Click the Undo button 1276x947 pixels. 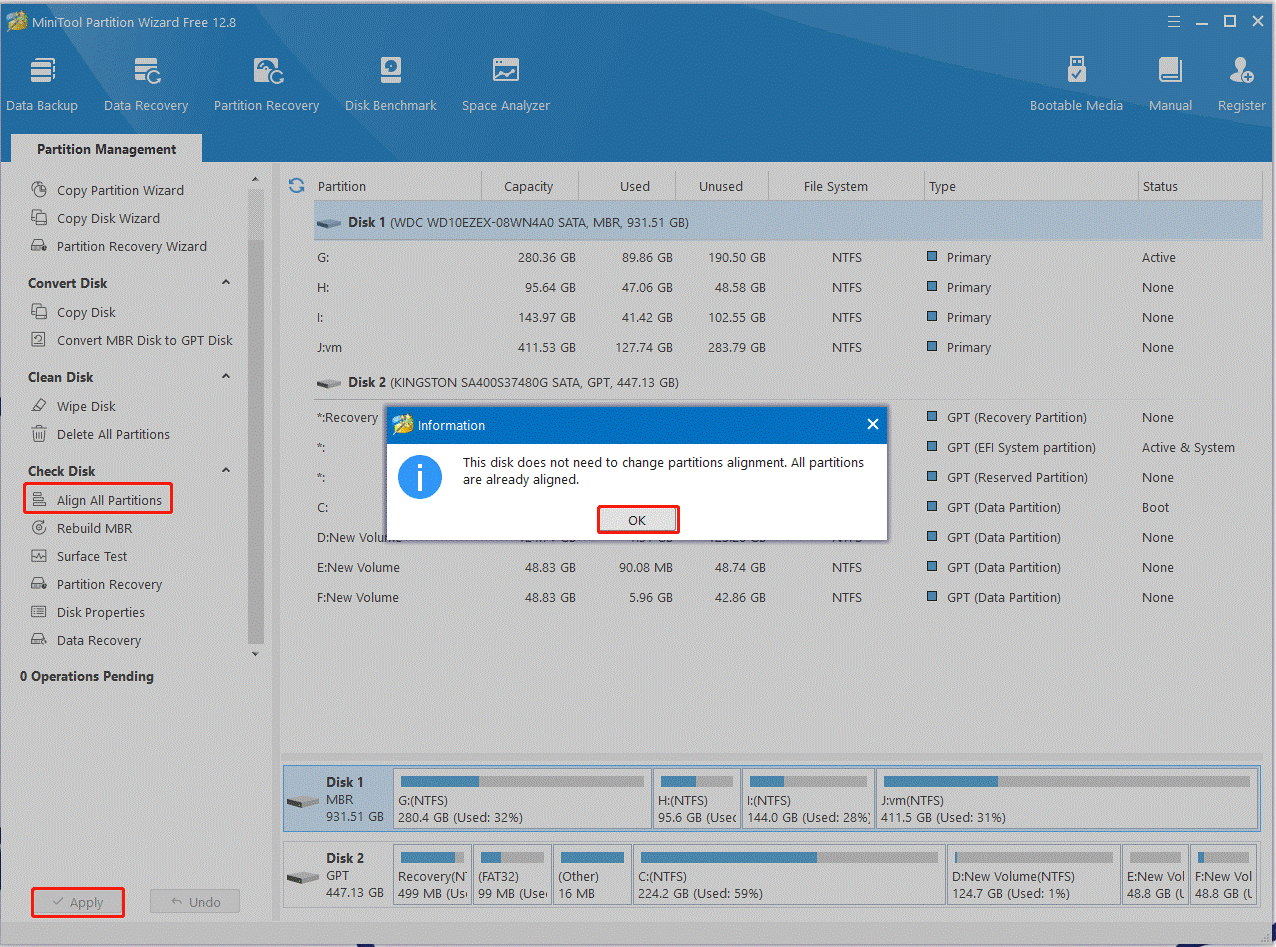pyautogui.click(x=195, y=902)
